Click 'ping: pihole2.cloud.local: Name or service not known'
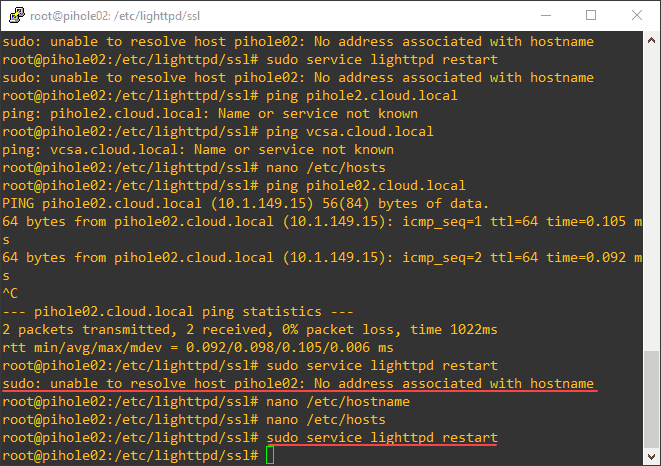 tap(210, 114)
